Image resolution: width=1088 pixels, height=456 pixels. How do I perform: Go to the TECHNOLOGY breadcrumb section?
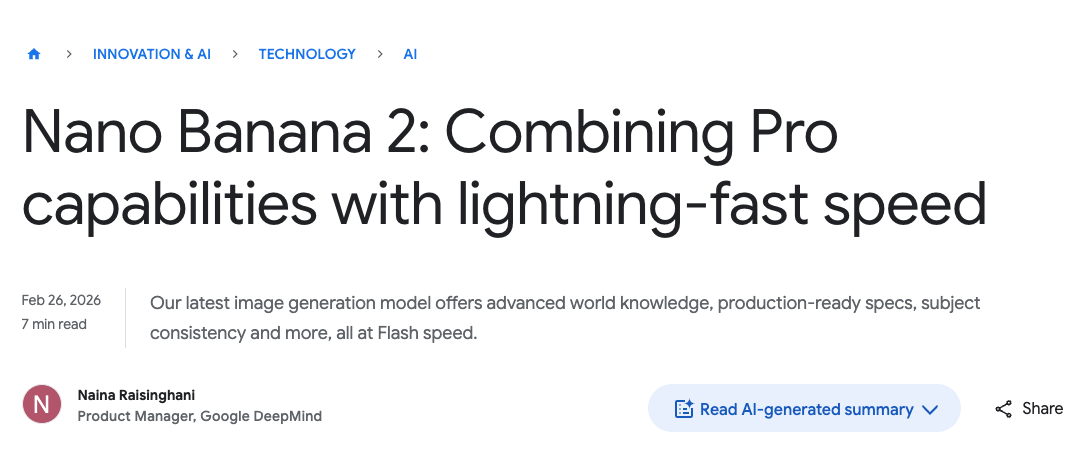(x=307, y=54)
